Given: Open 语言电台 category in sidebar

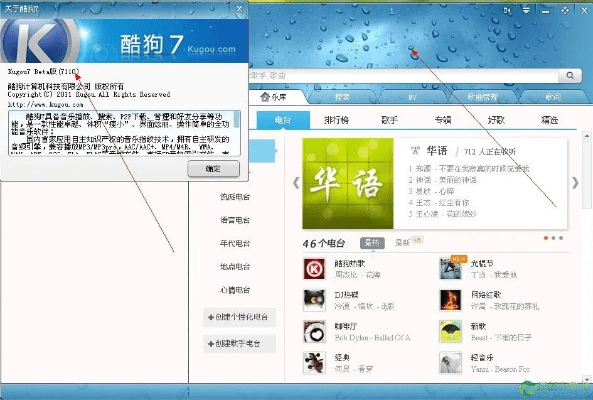Looking at the screenshot, I should (235, 220).
